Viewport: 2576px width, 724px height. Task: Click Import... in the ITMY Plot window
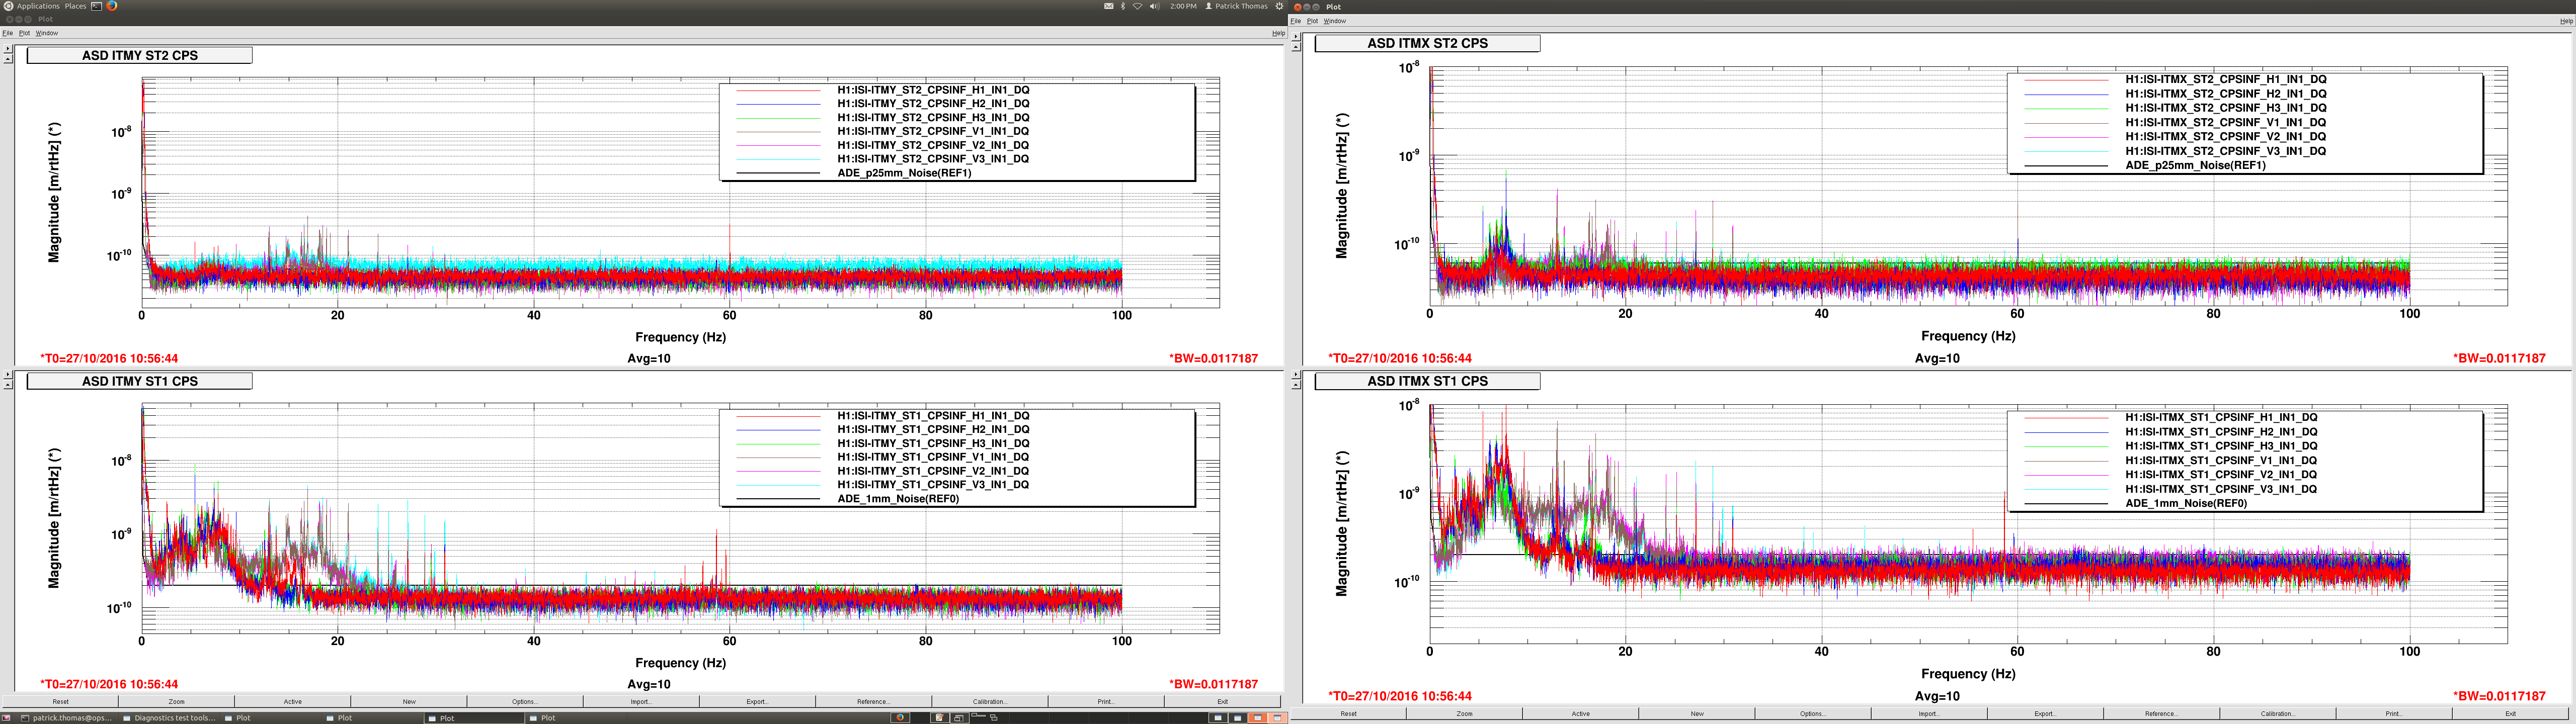point(641,701)
